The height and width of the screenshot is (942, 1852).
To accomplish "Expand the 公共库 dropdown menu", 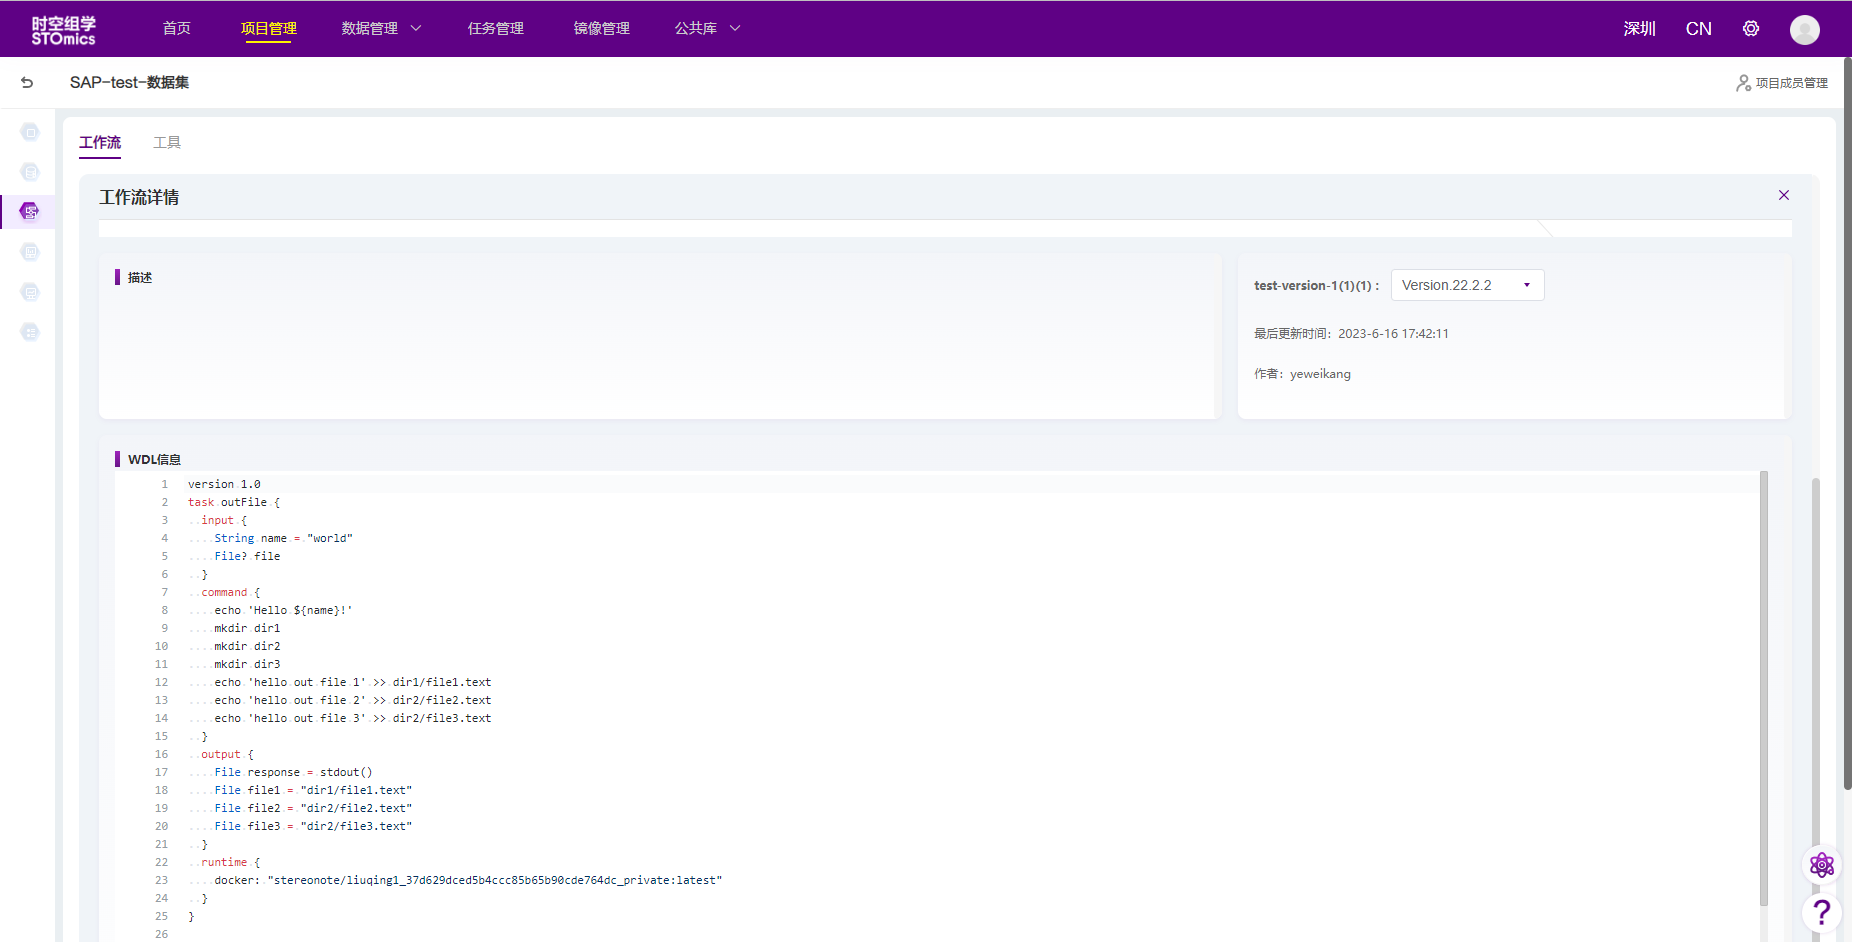I will click(707, 29).
